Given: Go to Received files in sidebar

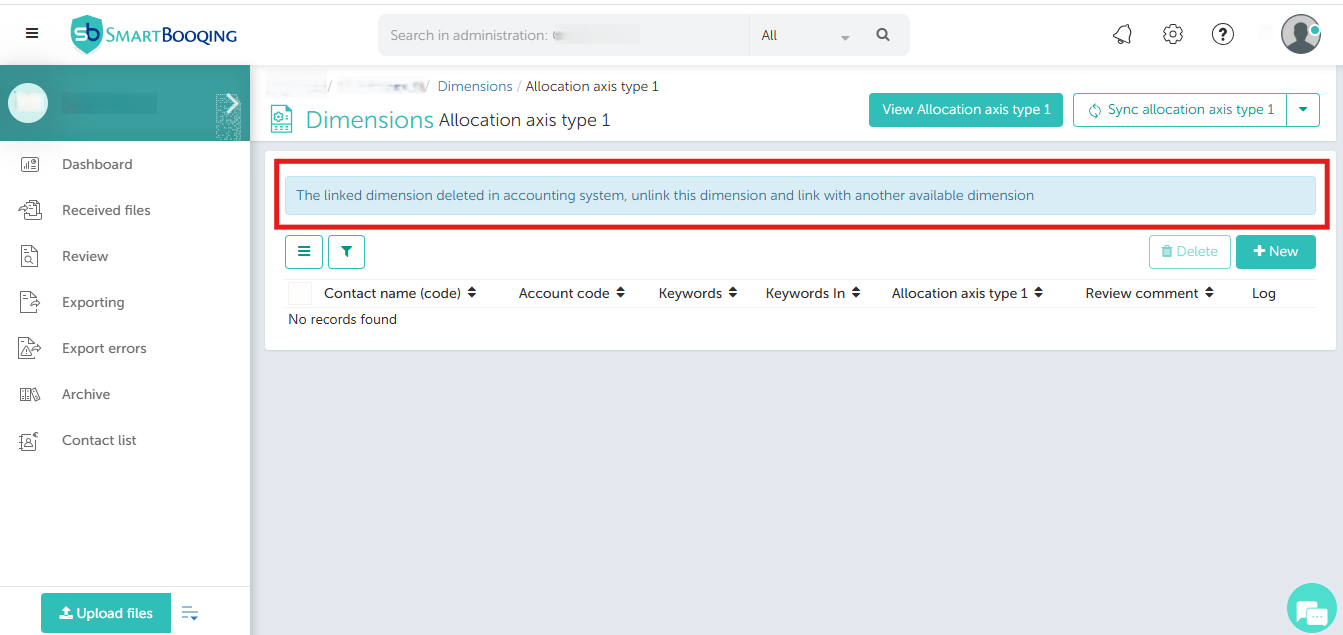Looking at the screenshot, I should tap(106, 210).
